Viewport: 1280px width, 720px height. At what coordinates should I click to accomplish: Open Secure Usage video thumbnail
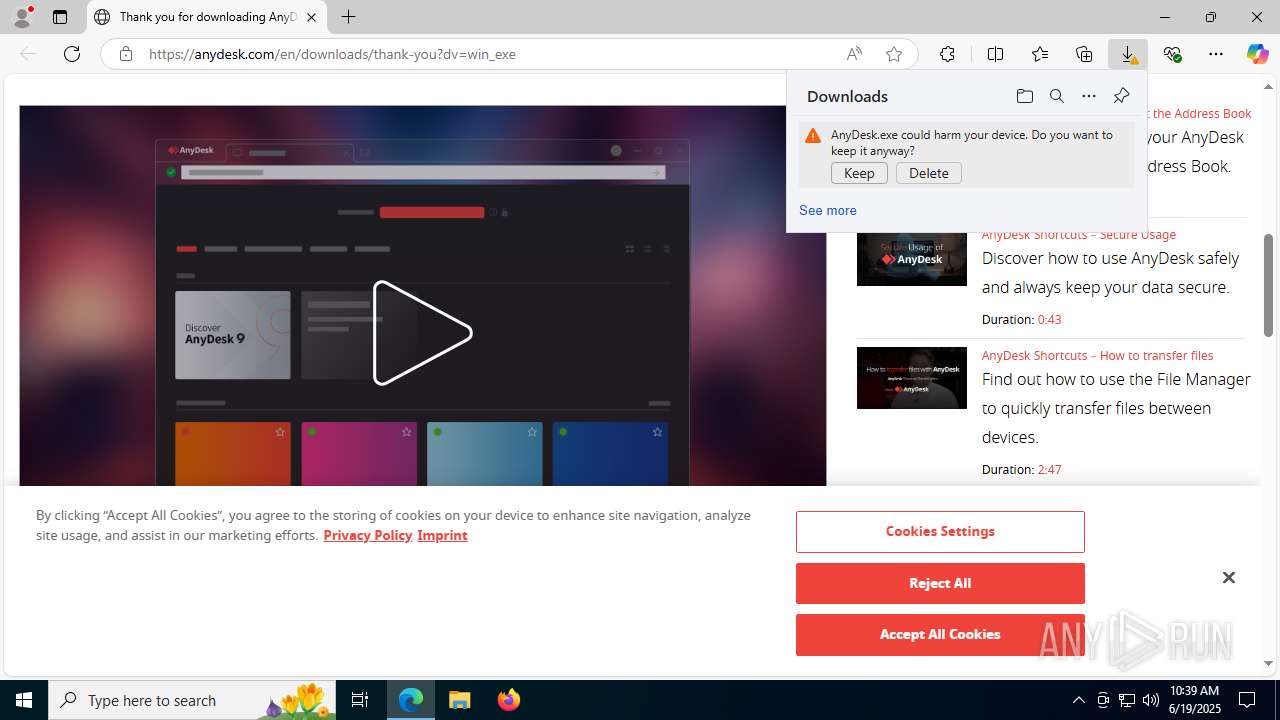[912, 258]
